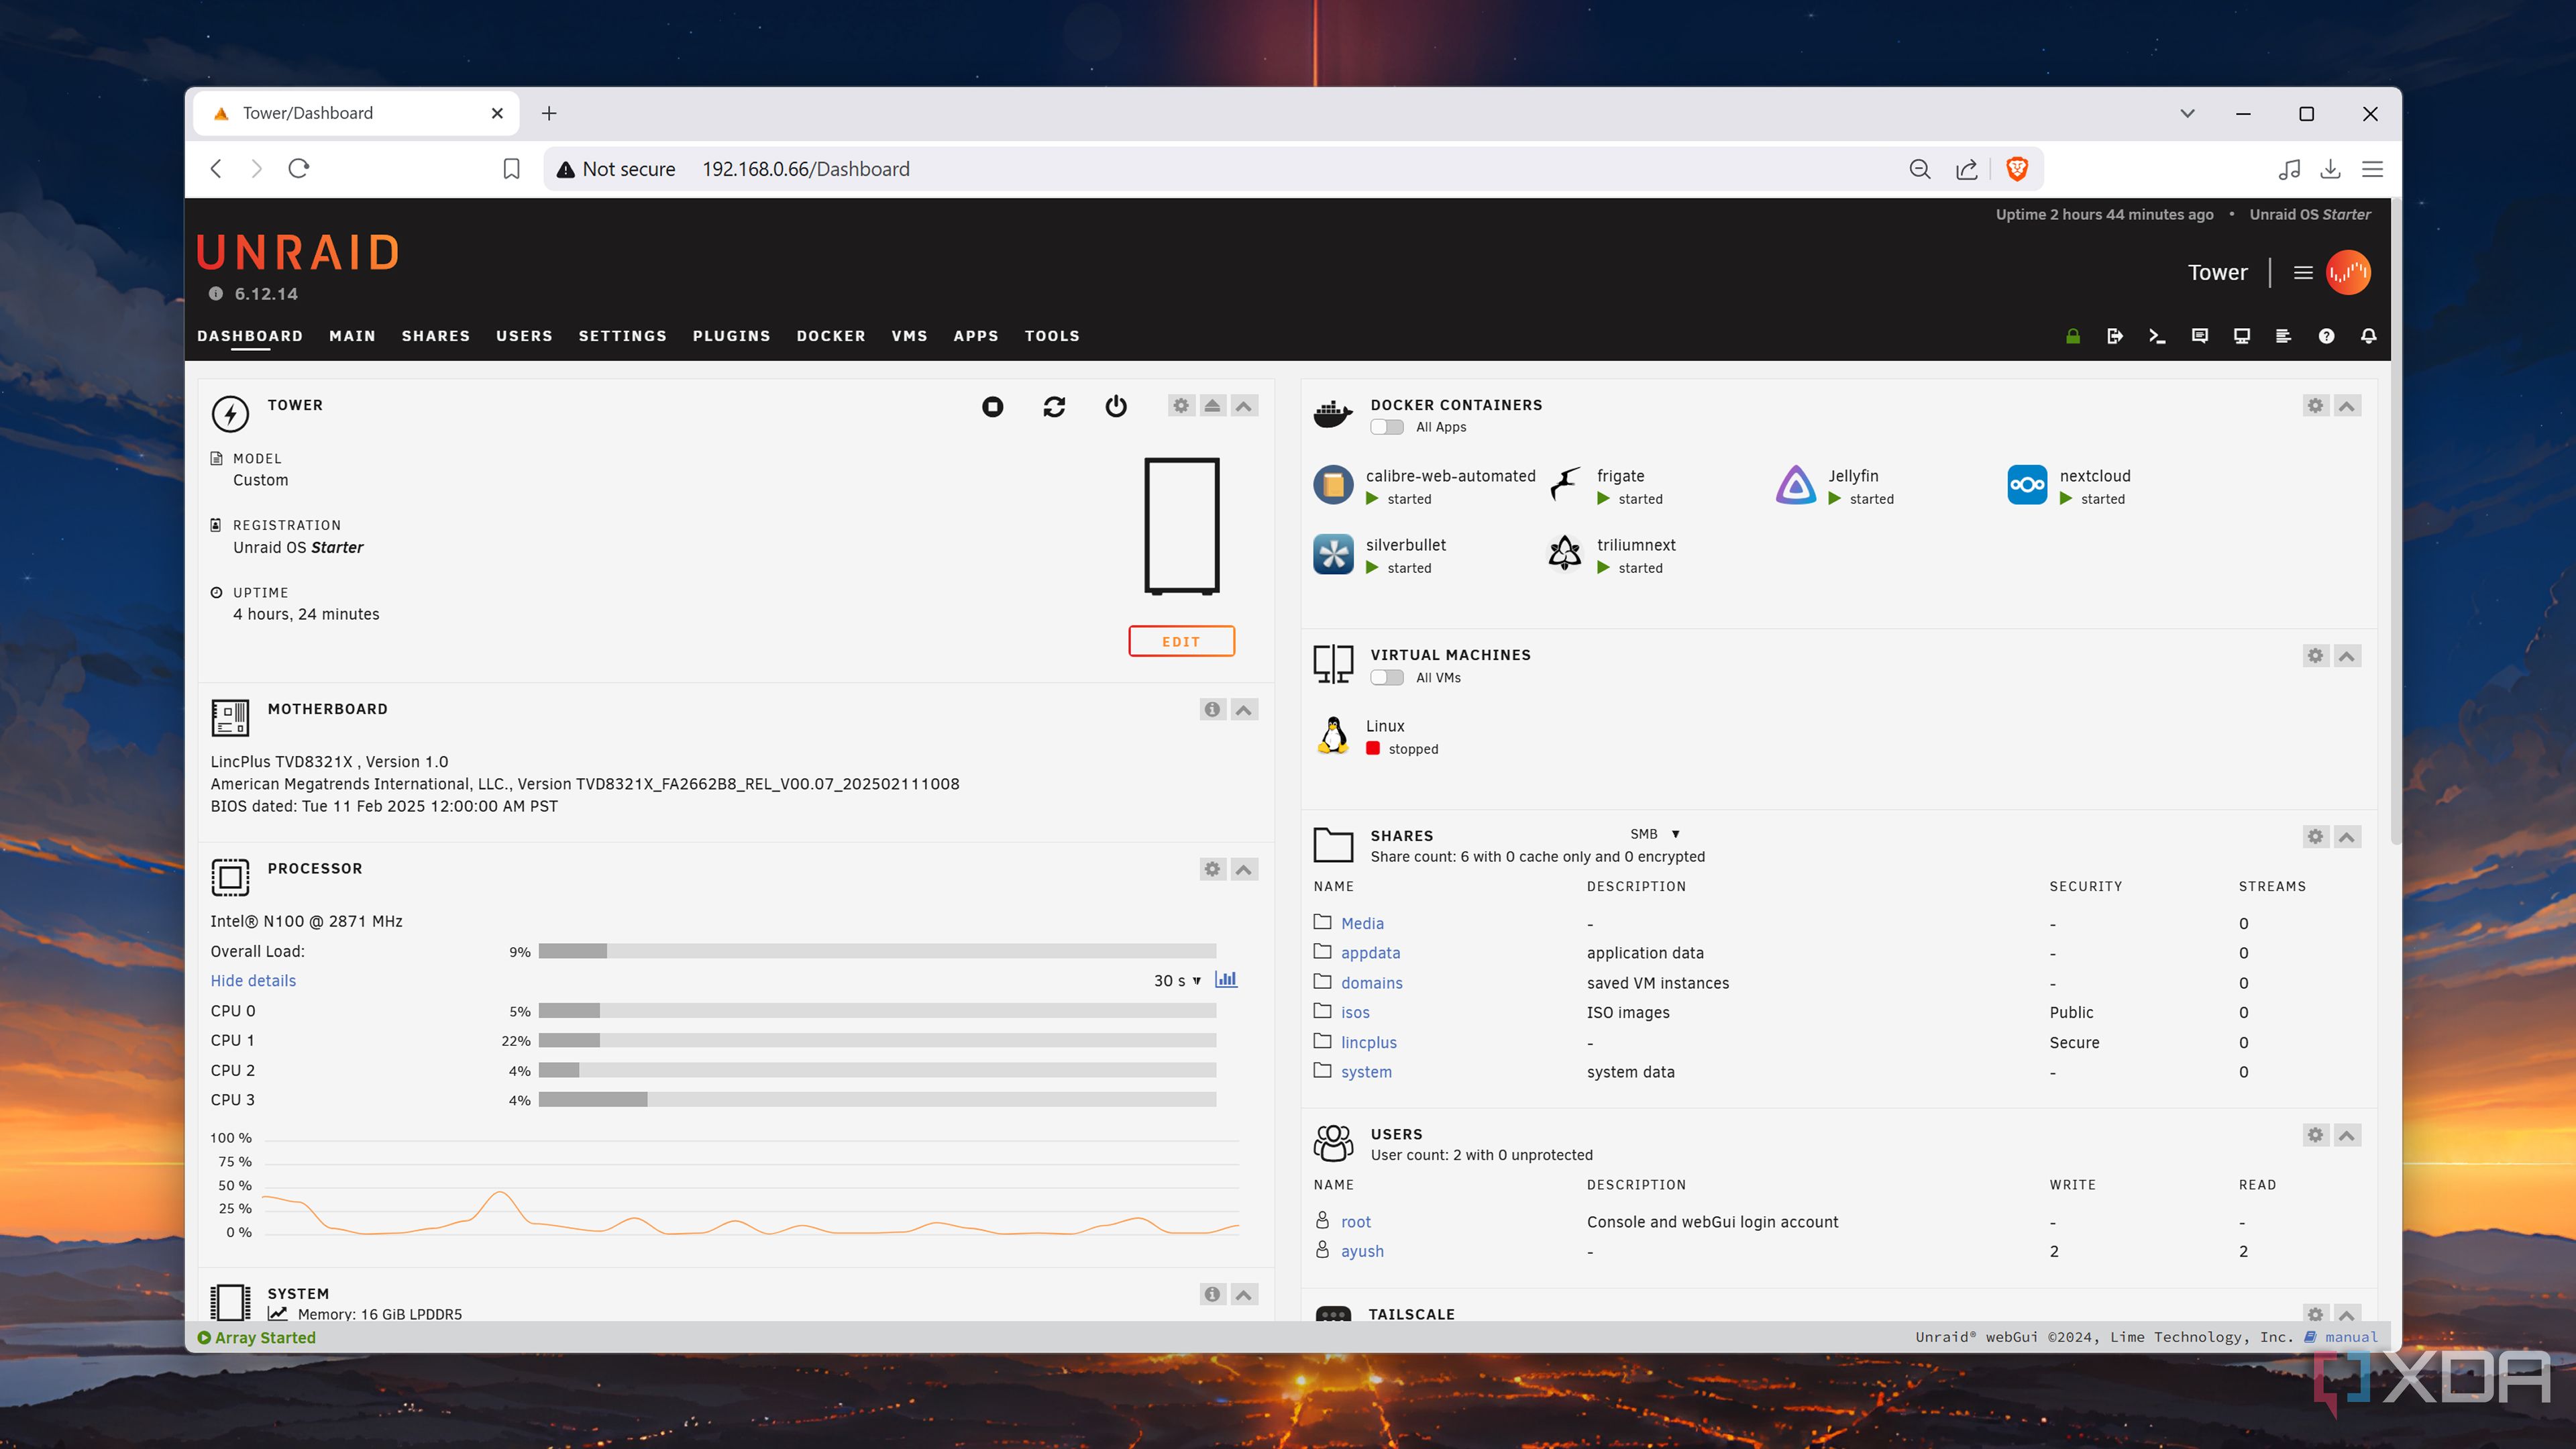The height and width of the screenshot is (1449, 2576).
Task: Toggle the All VMs switch
Action: (x=1386, y=677)
